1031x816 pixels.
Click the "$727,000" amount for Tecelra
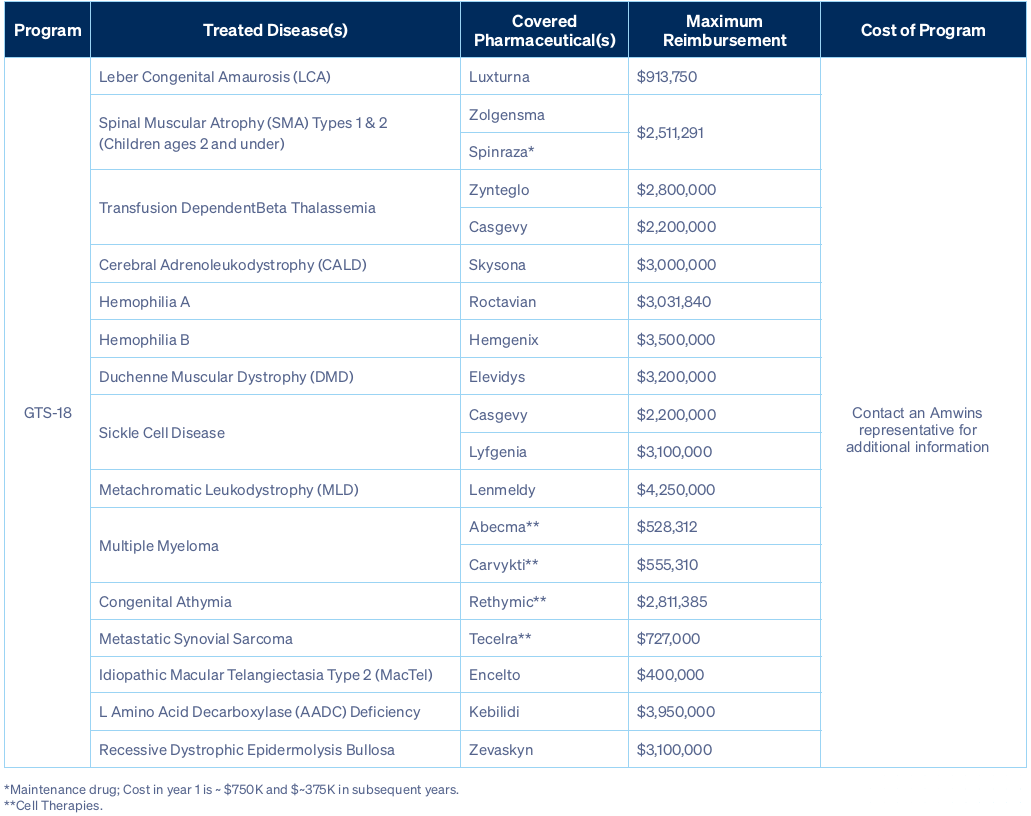click(668, 638)
